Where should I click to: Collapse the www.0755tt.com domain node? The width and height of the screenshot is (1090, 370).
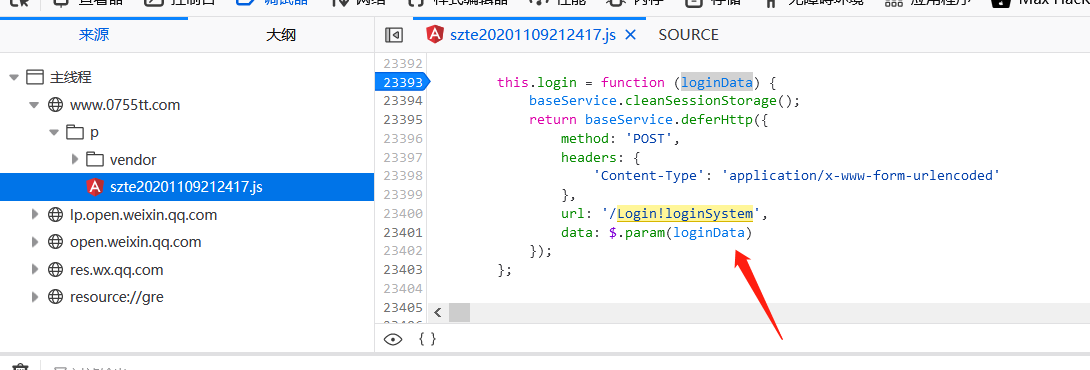(x=35, y=105)
